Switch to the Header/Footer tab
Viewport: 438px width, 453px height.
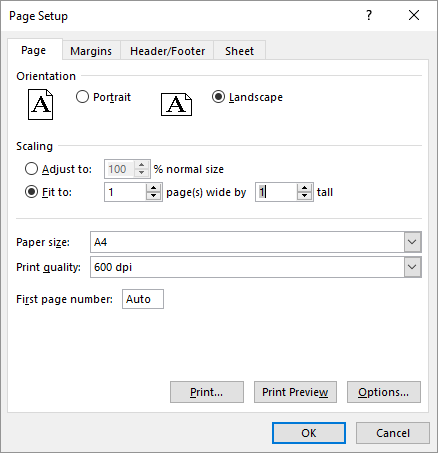click(167, 51)
